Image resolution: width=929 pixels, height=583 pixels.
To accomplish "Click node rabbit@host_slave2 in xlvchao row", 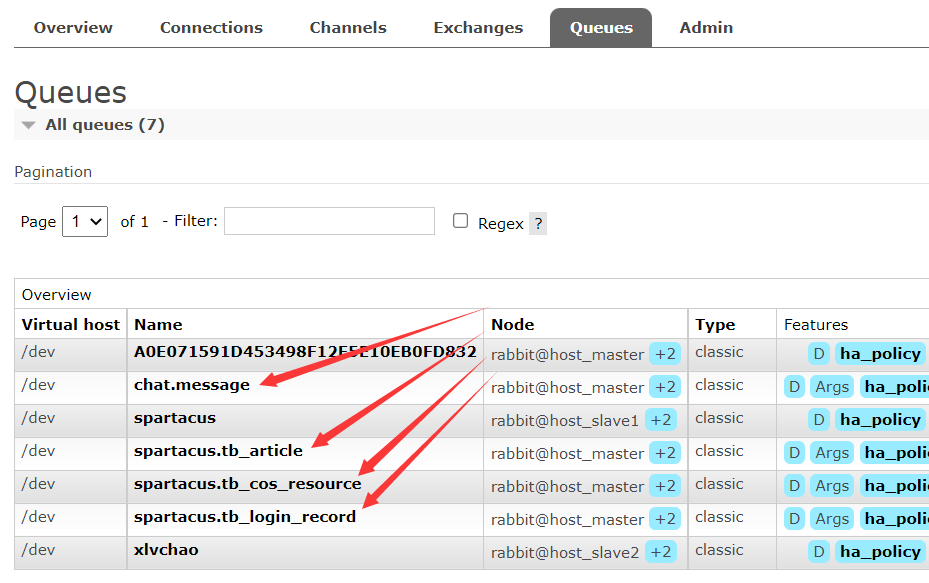I will coord(565,553).
